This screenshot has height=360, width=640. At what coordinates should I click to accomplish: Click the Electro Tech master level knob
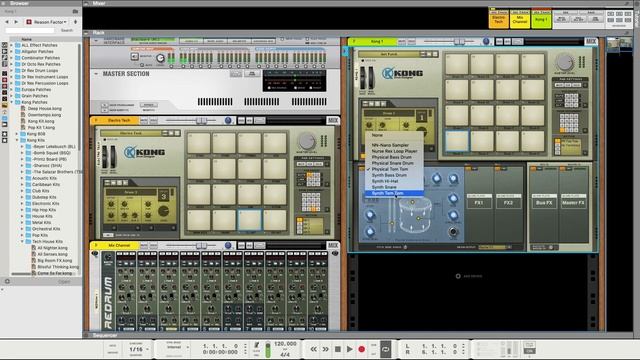(307, 141)
